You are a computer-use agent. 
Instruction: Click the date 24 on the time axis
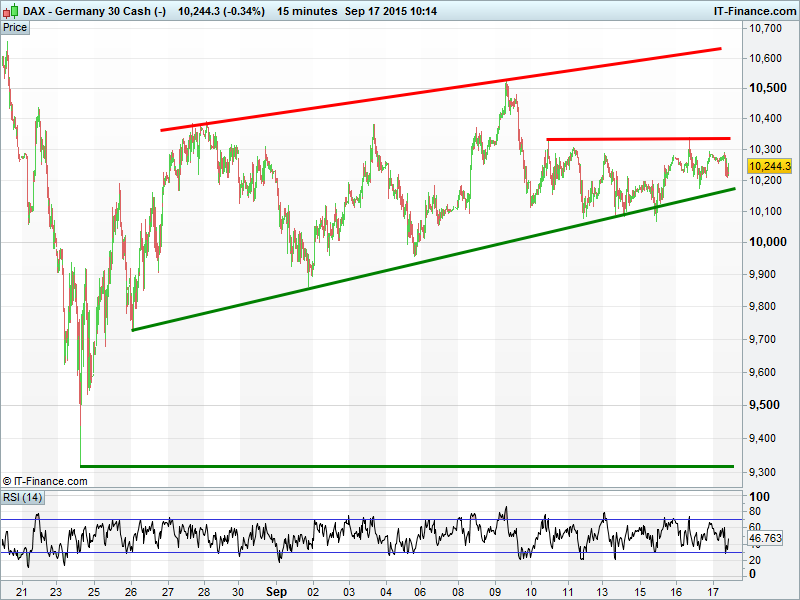point(94,592)
